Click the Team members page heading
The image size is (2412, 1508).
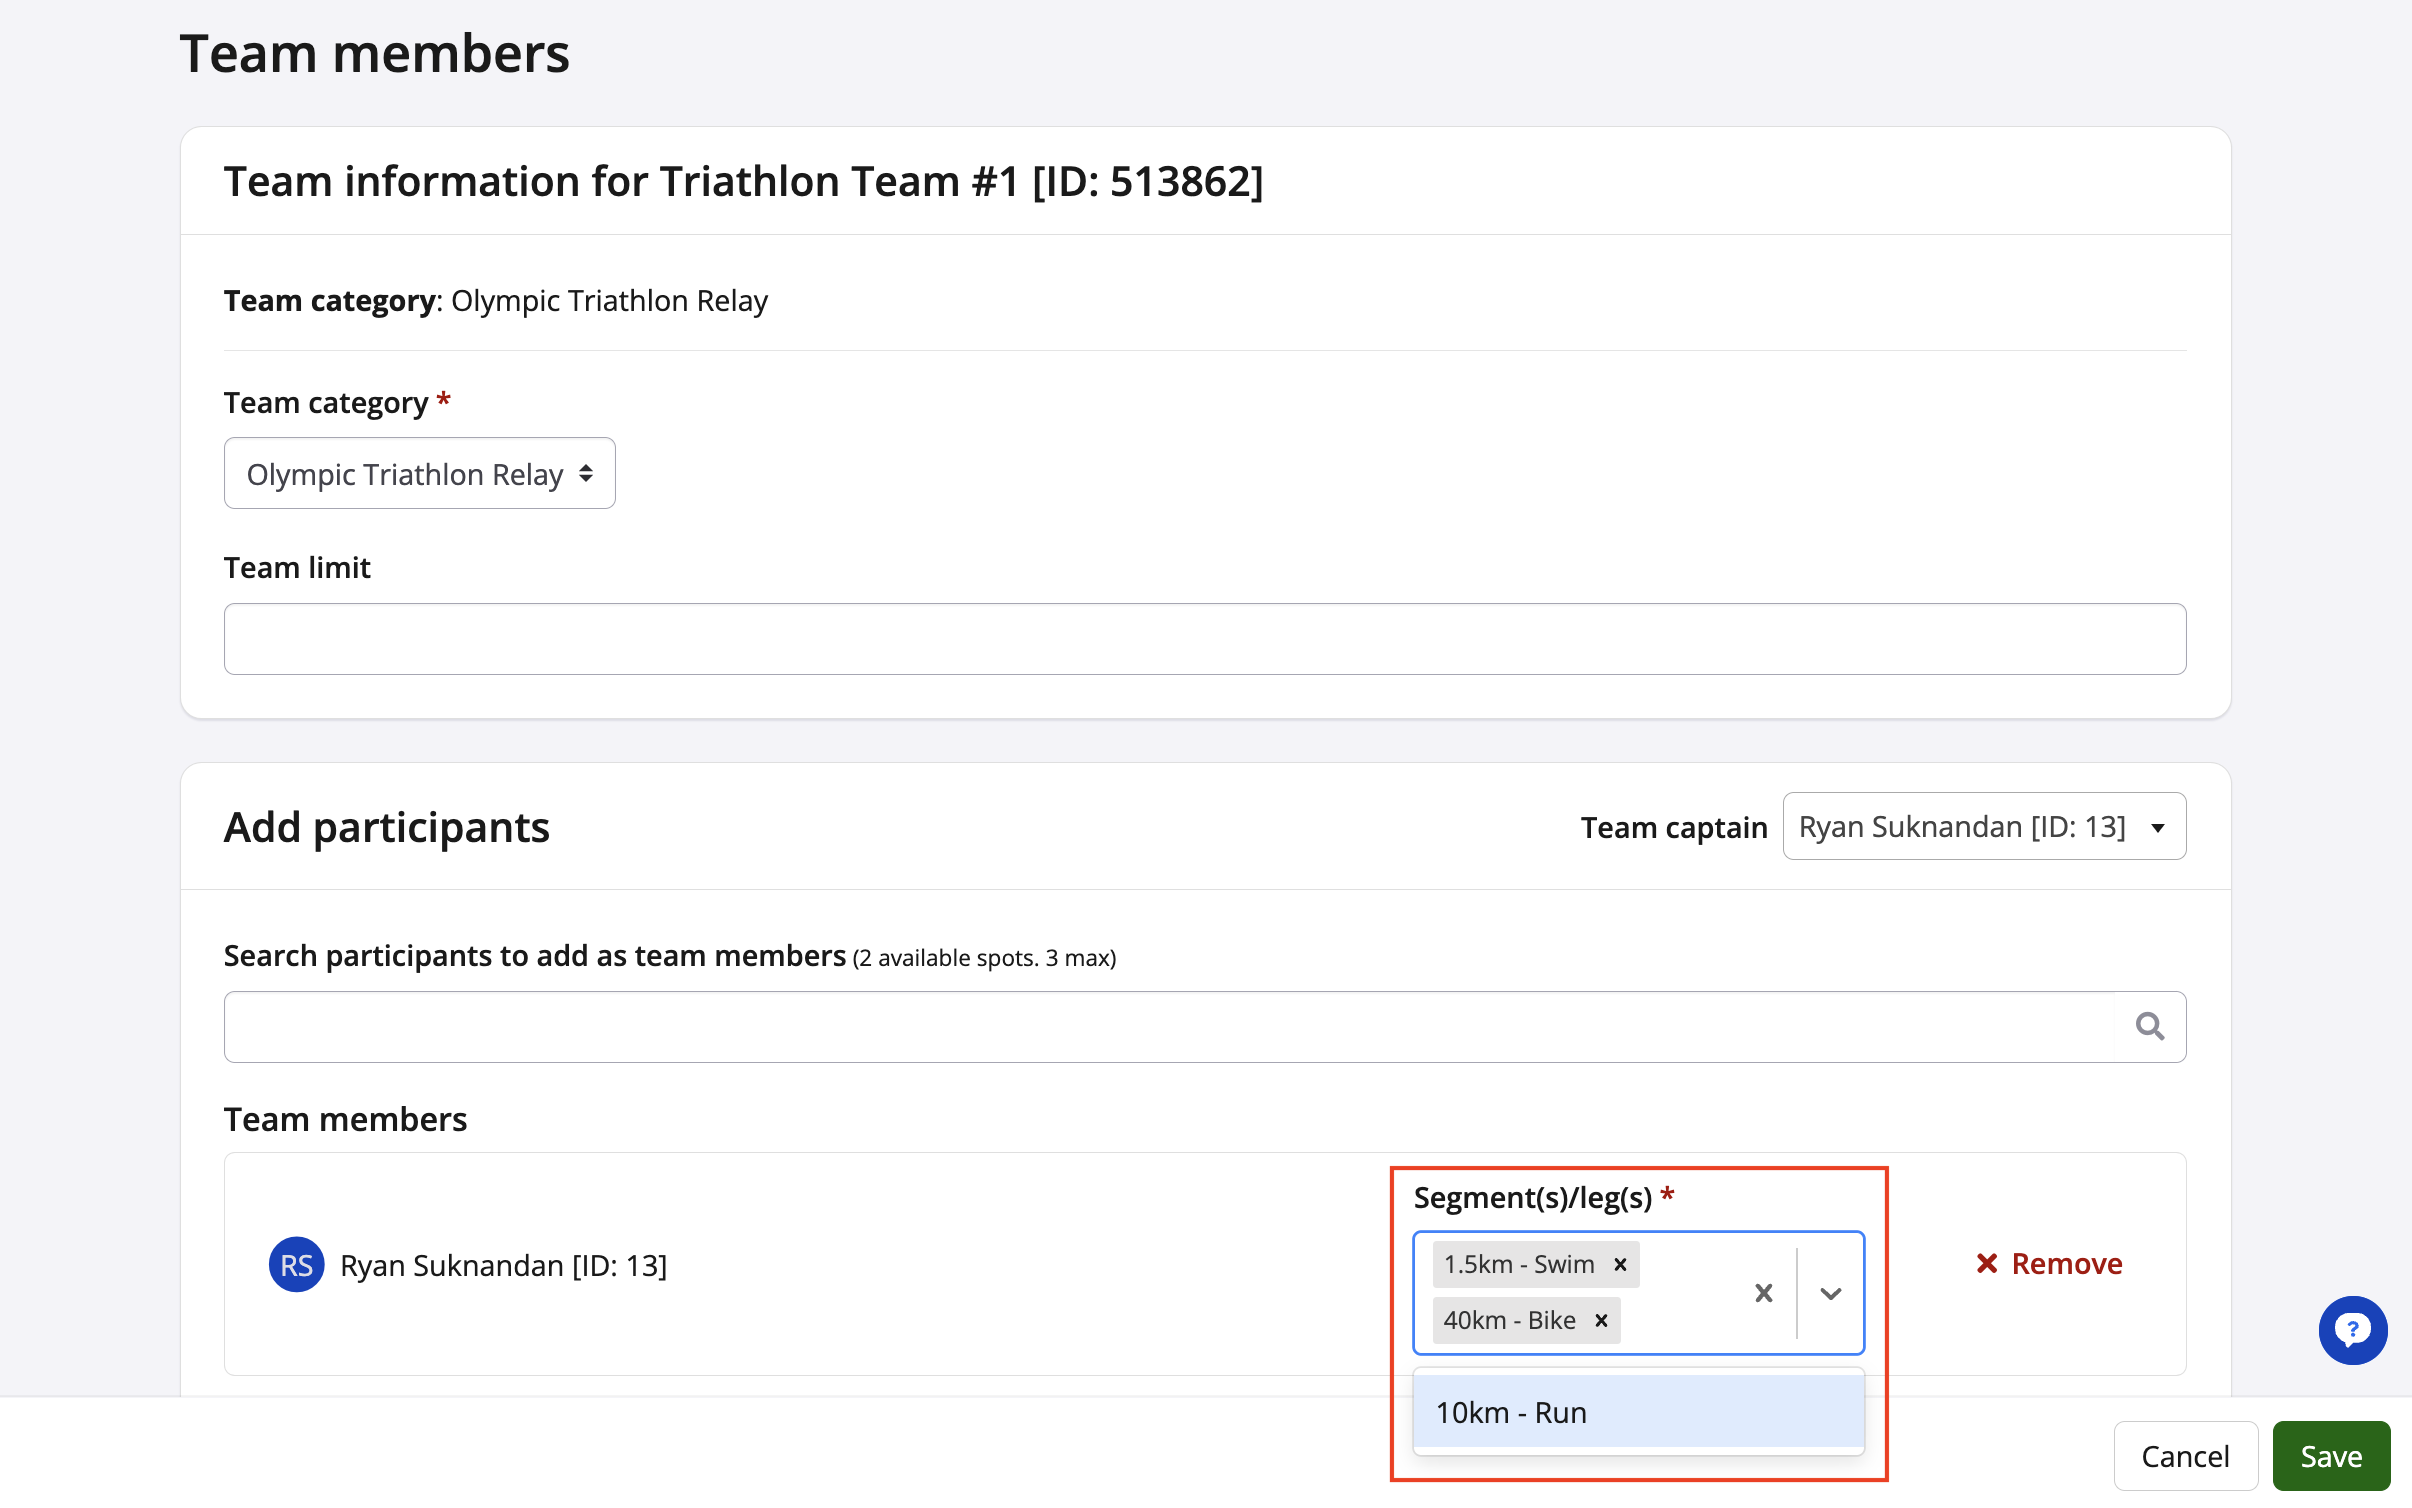tap(374, 54)
